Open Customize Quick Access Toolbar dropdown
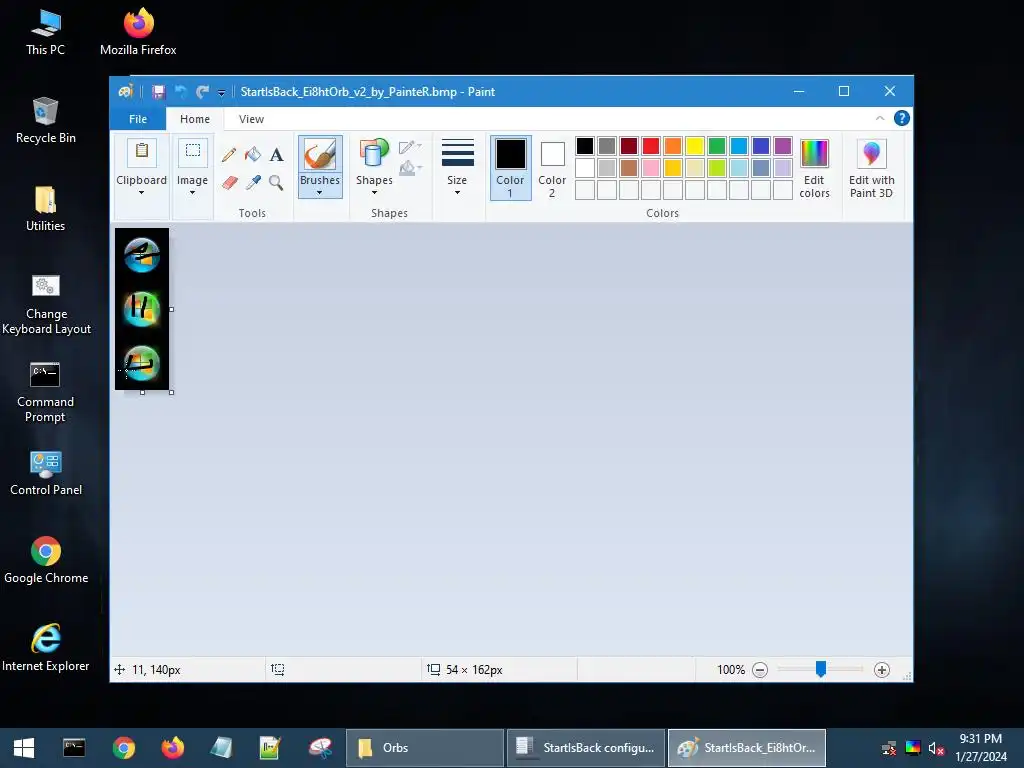 [x=221, y=93]
